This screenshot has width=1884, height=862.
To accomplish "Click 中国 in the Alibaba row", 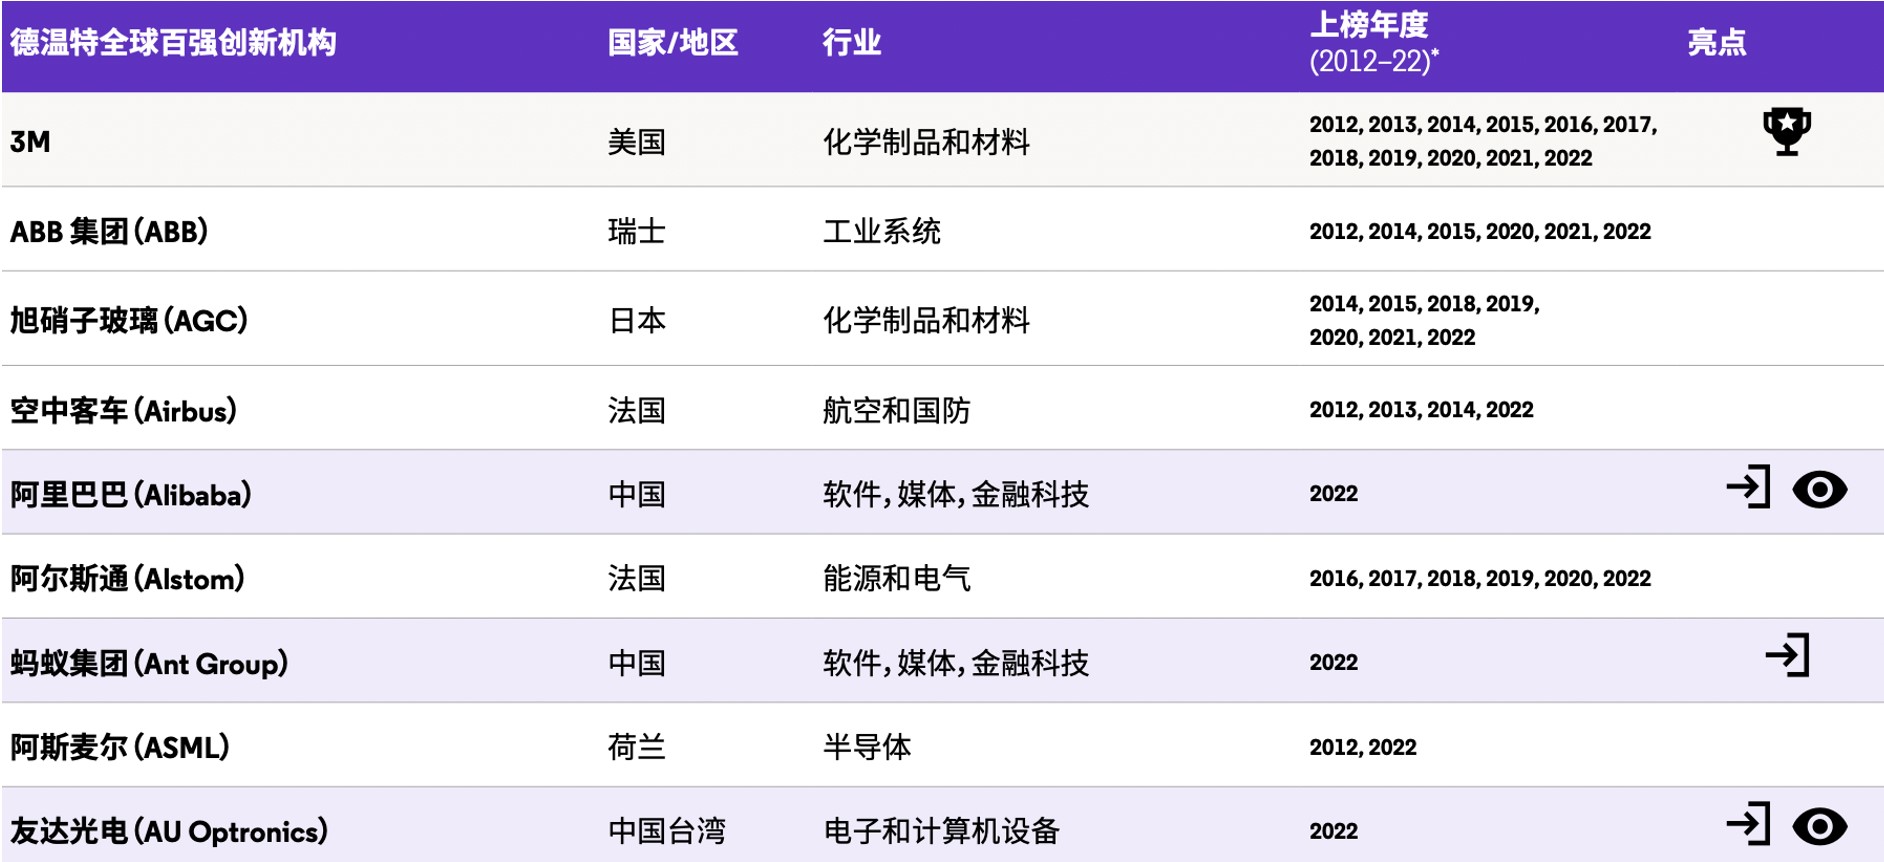I will (637, 495).
